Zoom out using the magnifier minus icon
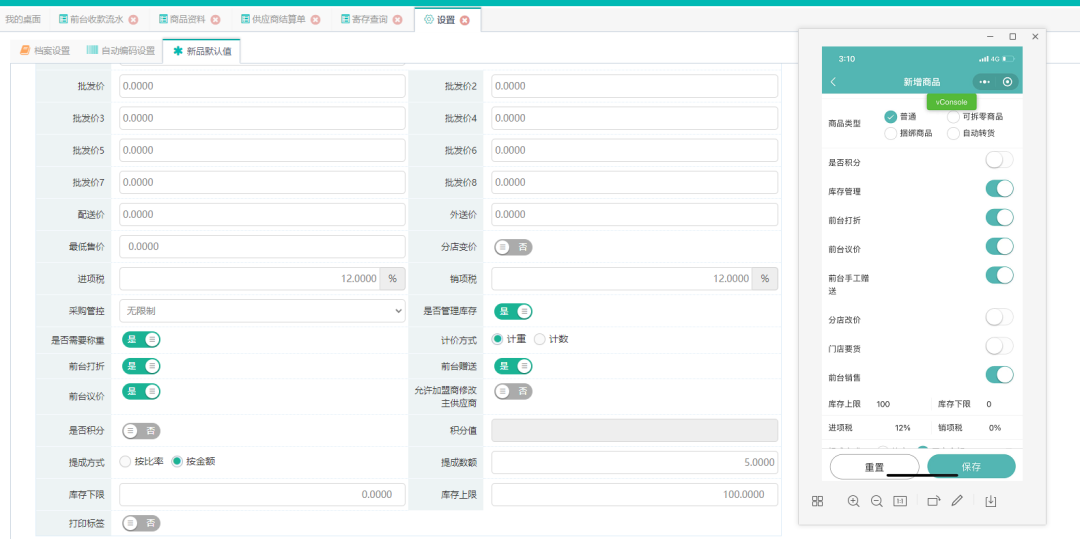 point(876,501)
